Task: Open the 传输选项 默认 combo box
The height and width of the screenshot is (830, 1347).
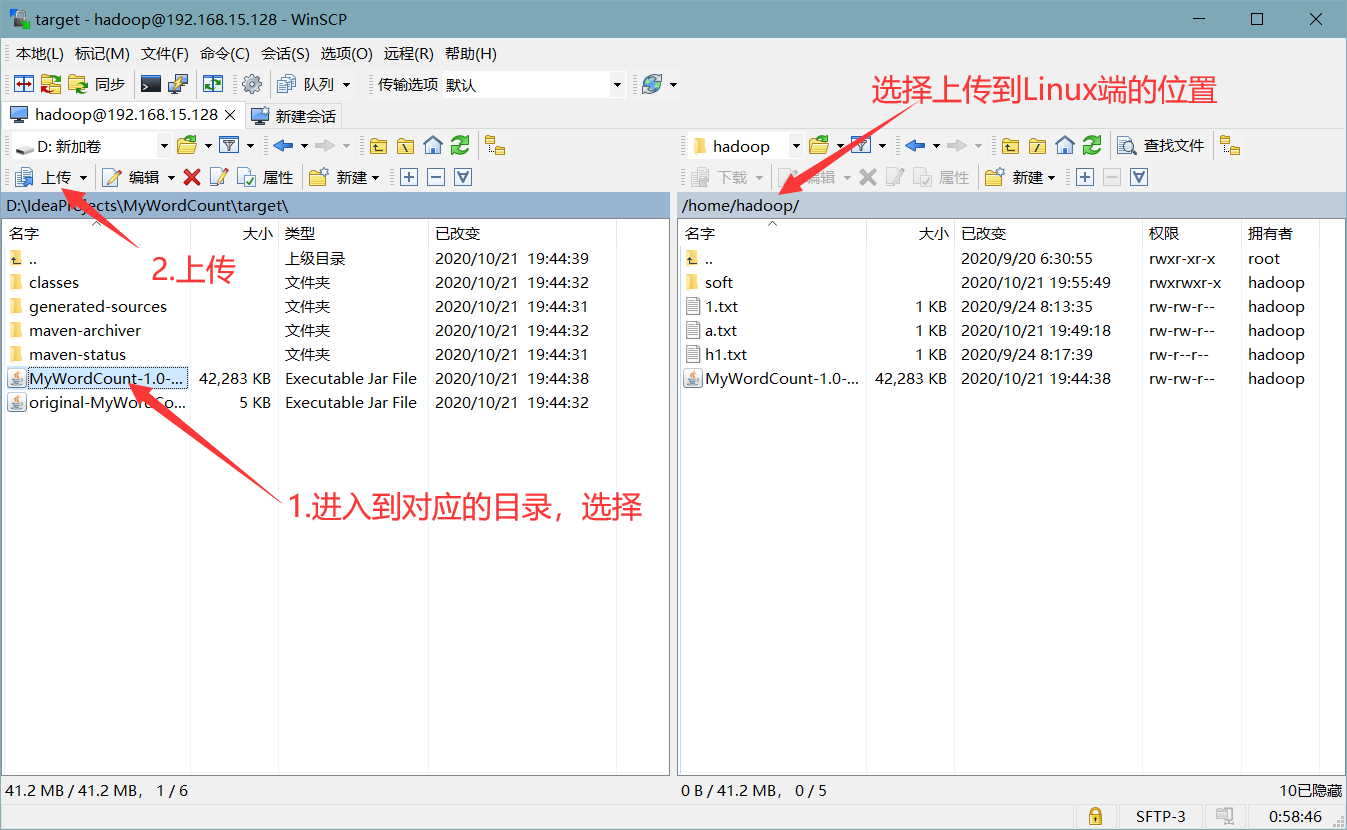Action: pyautogui.click(x=534, y=85)
